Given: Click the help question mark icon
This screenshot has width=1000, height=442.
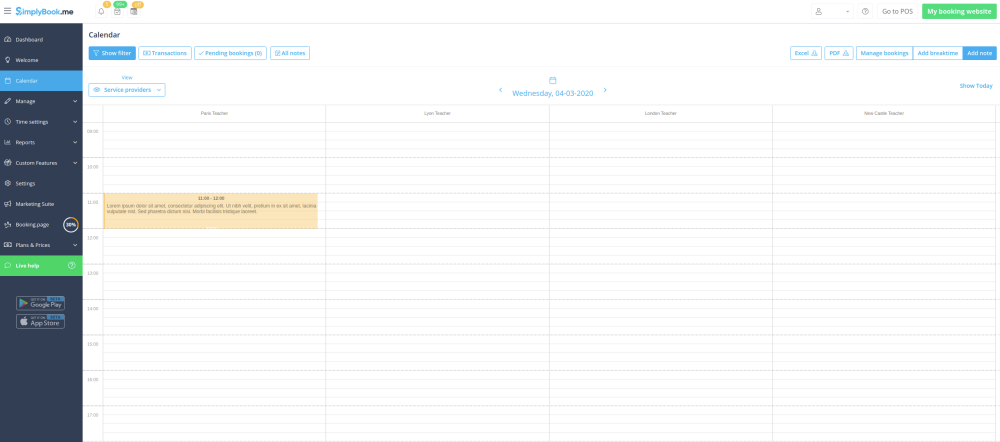Looking at the screenshot, I should [x=865, y=12].
